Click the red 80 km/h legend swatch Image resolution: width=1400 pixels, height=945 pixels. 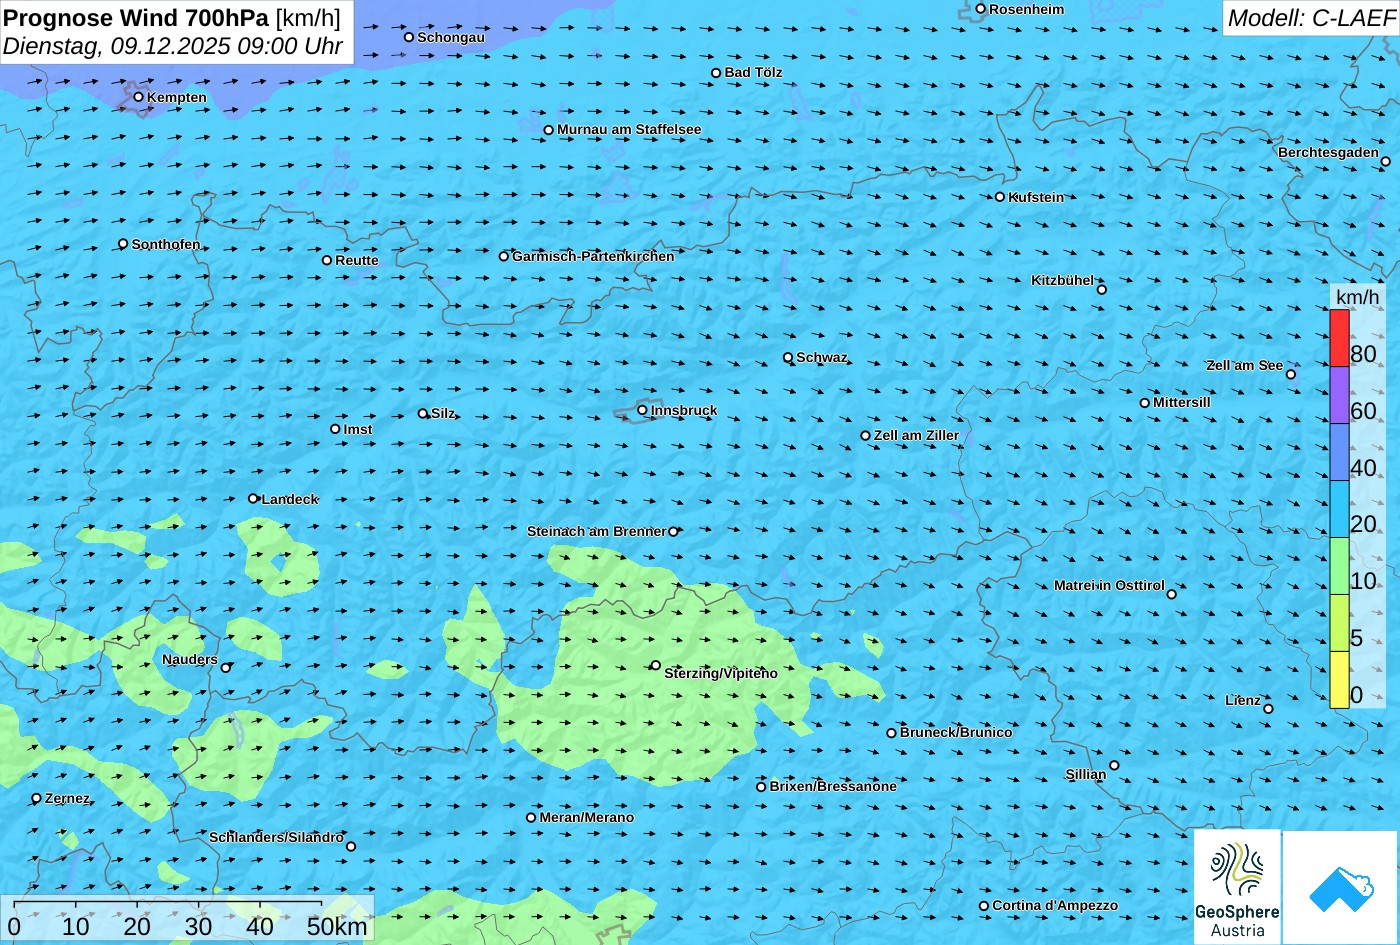coord(1339,338)
